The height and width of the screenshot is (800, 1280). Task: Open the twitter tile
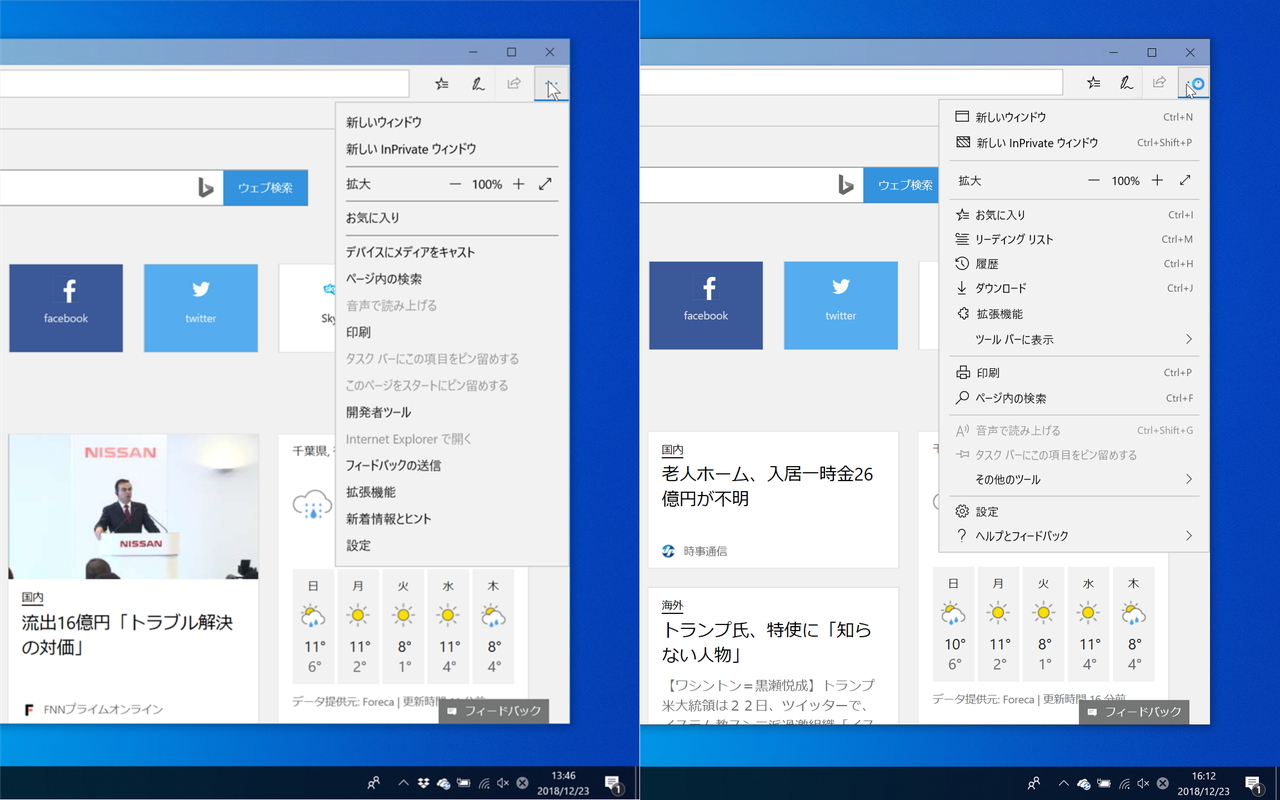200,308
